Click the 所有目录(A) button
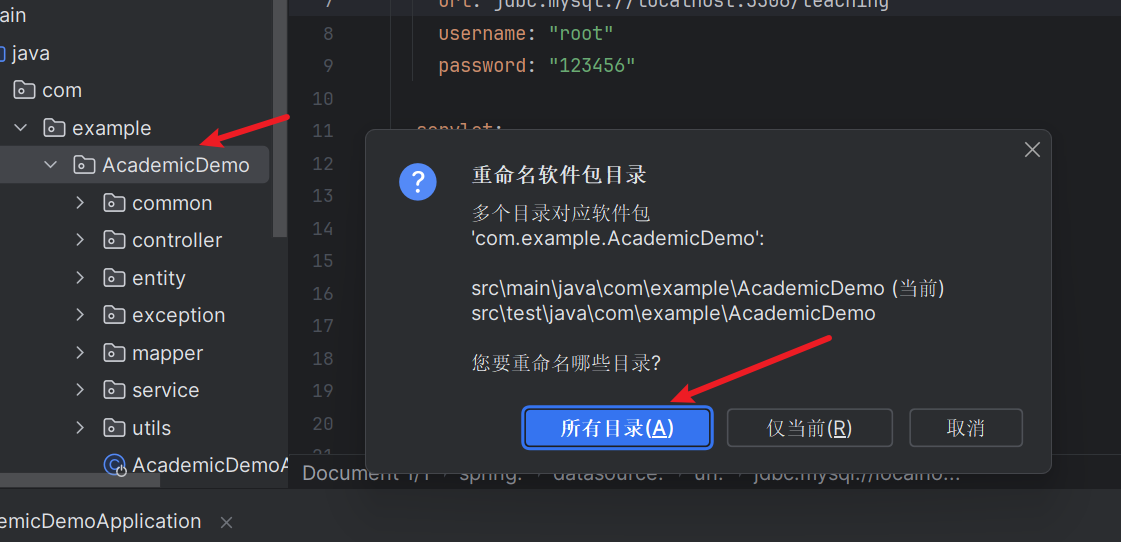 click(617, 428)
